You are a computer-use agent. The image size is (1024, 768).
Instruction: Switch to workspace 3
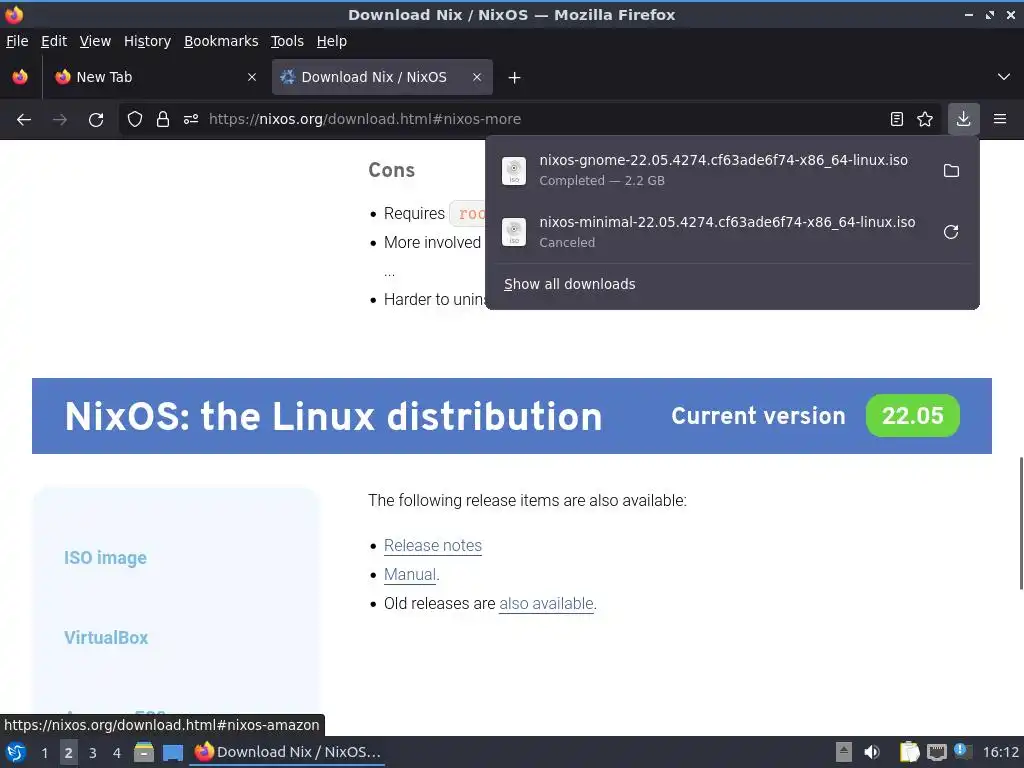(x=93, y=753)
